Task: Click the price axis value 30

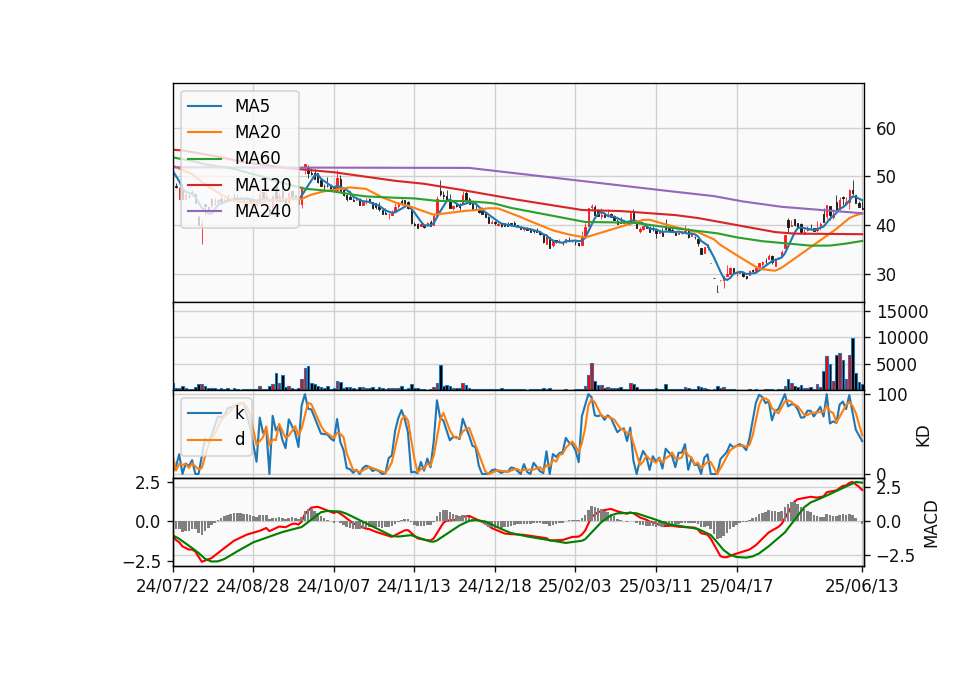Action: pos(886,275)
